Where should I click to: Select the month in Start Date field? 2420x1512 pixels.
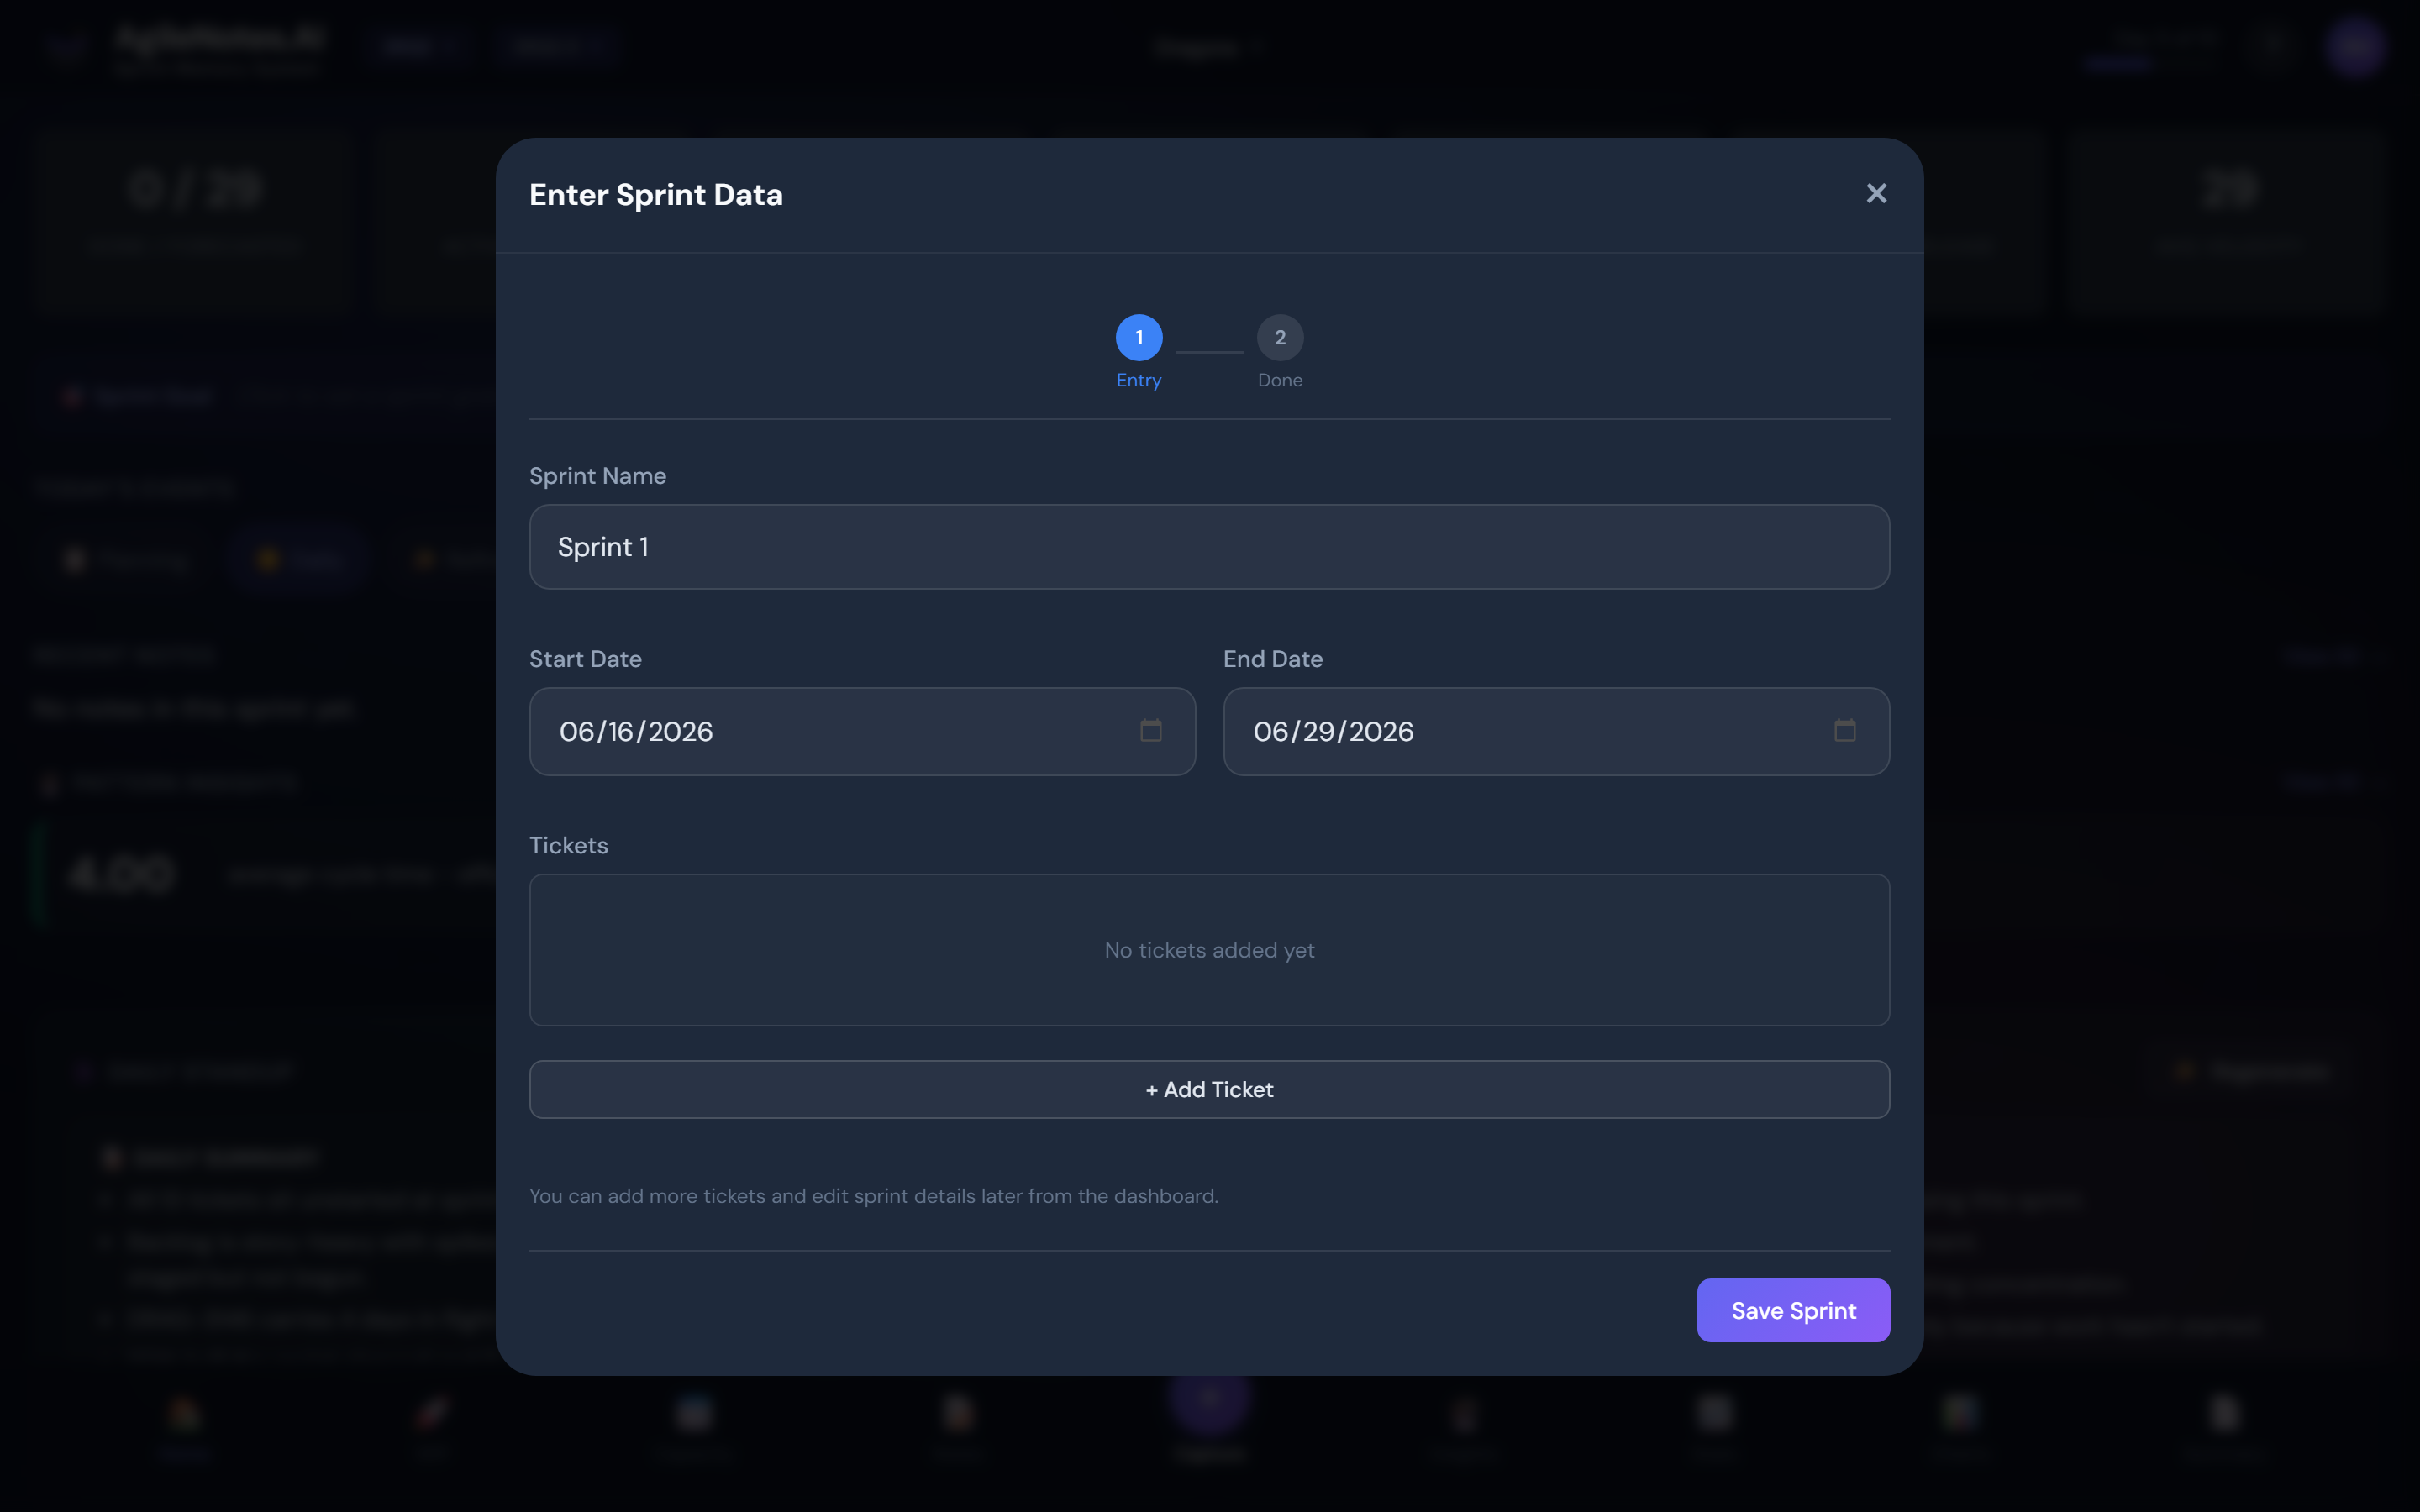(x=577, y=732)
